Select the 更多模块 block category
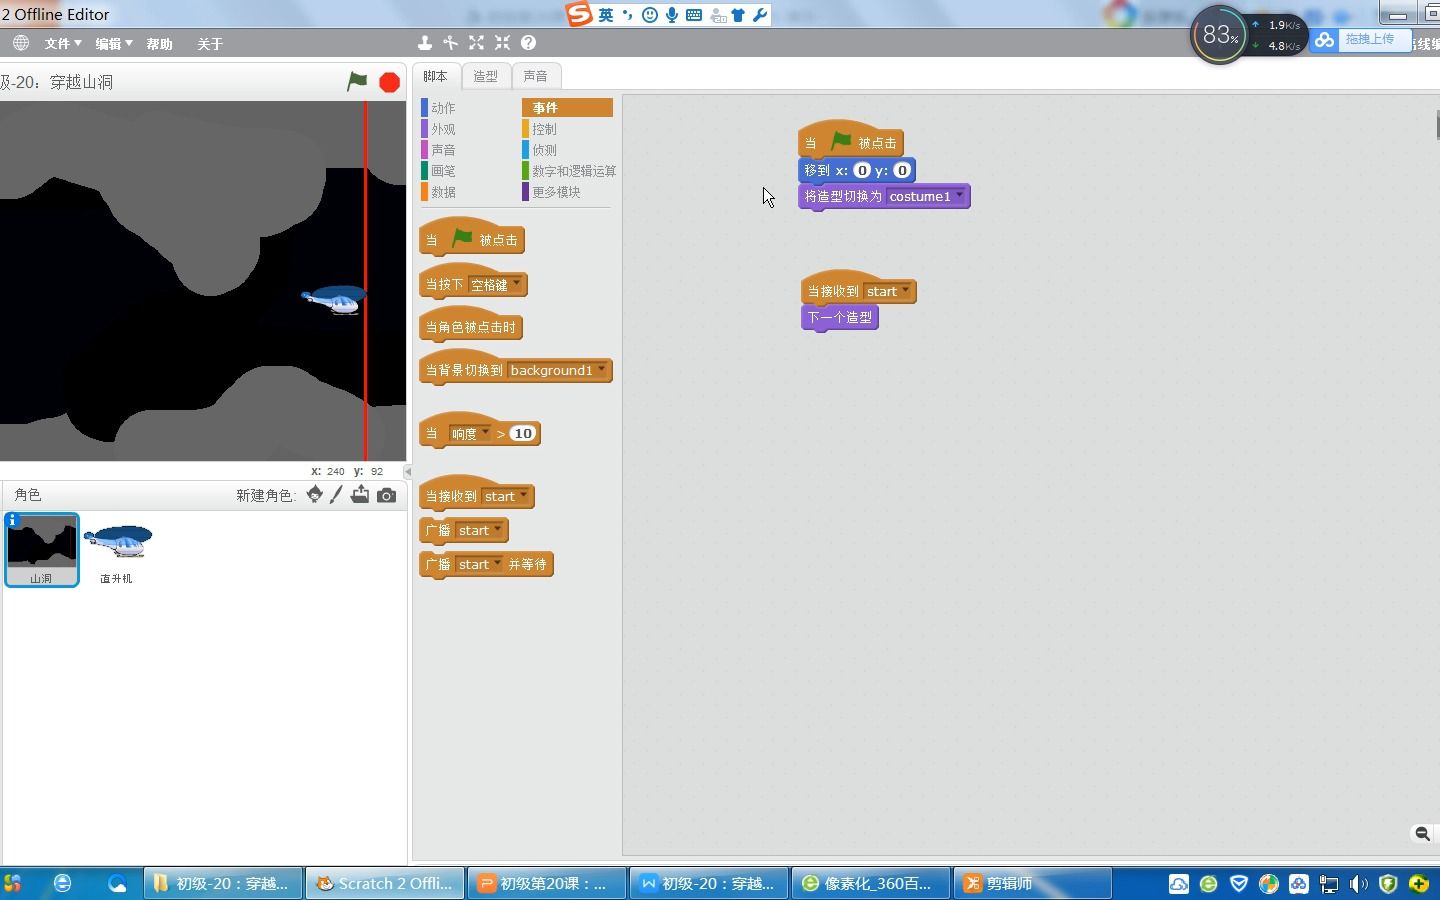The image size is (1440, 900). [x=556, y=191]
